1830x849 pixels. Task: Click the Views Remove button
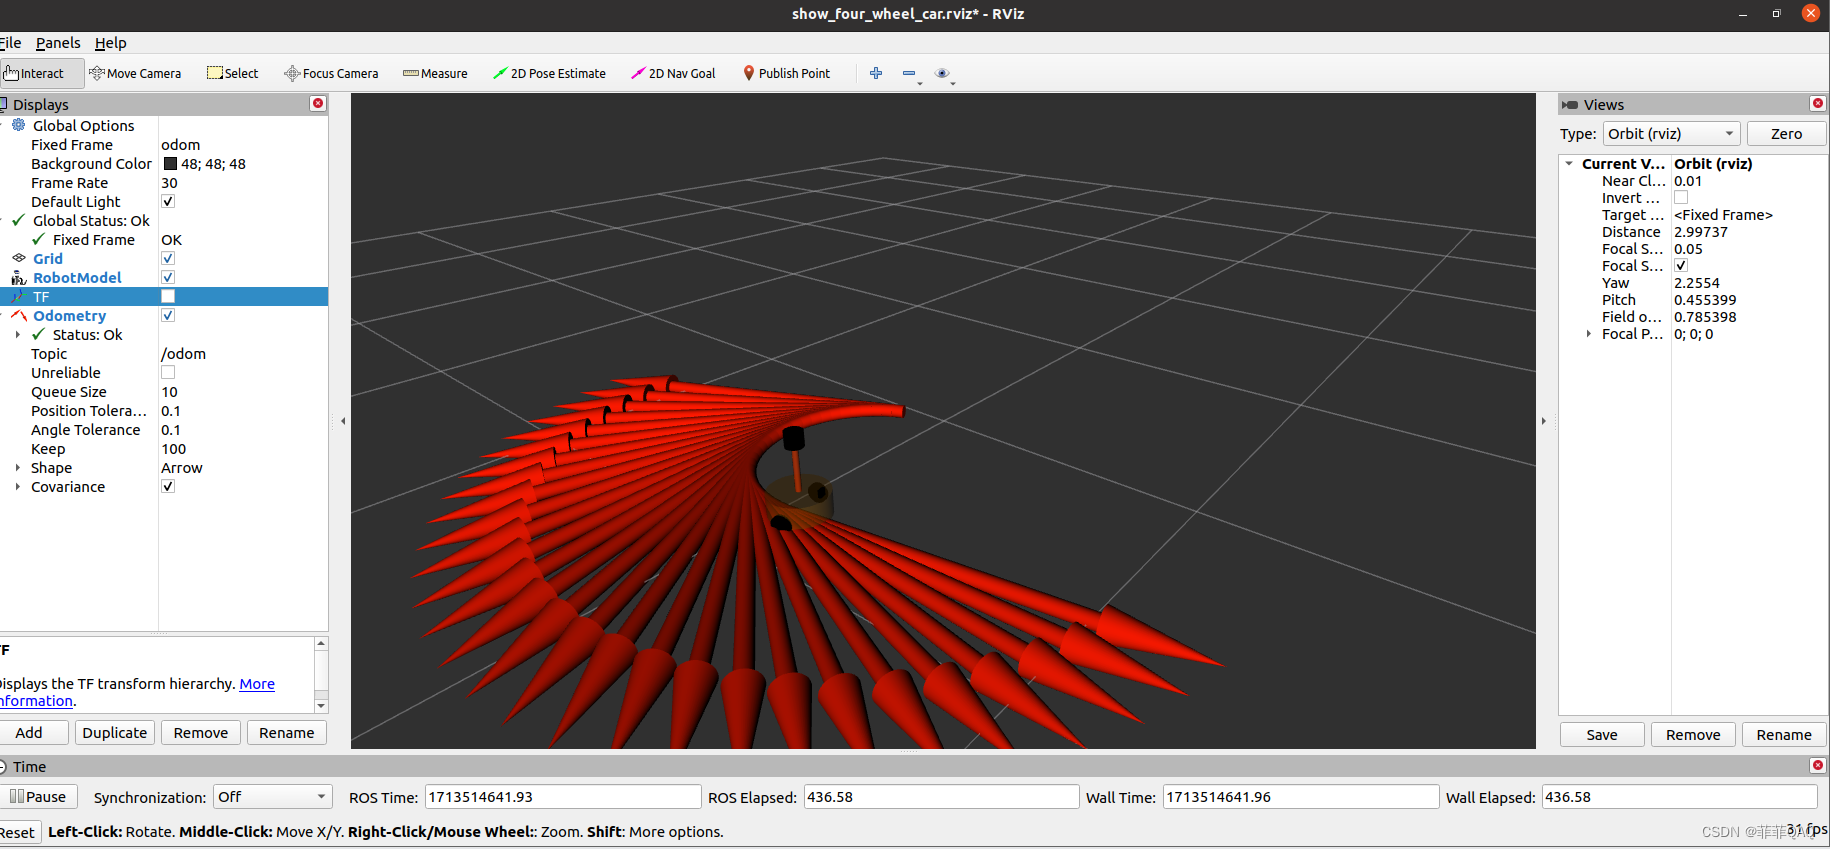(1693, 735)
